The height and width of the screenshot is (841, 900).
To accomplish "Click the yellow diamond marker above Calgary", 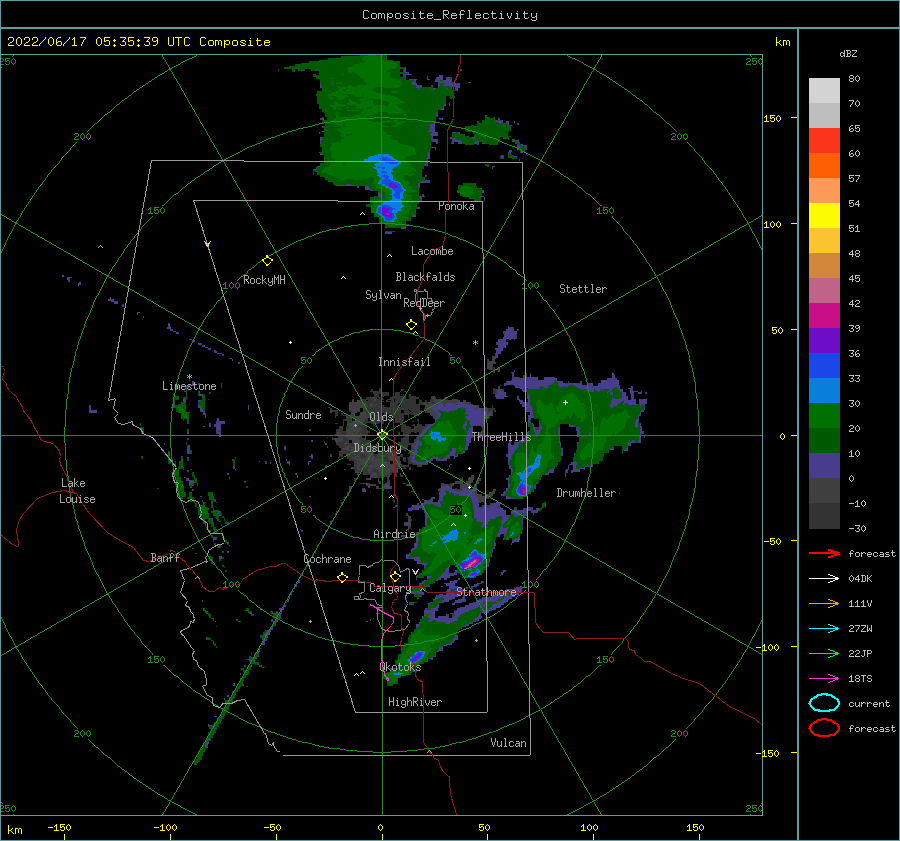I will [395, 576].
